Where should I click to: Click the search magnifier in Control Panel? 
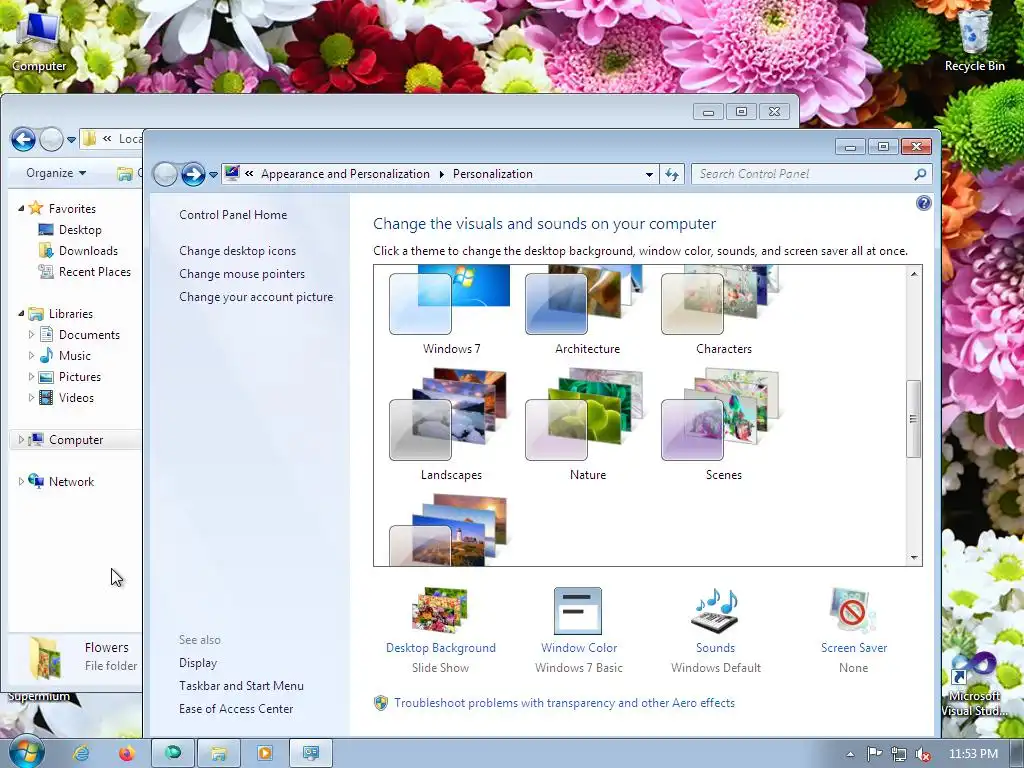pos(920,174)
